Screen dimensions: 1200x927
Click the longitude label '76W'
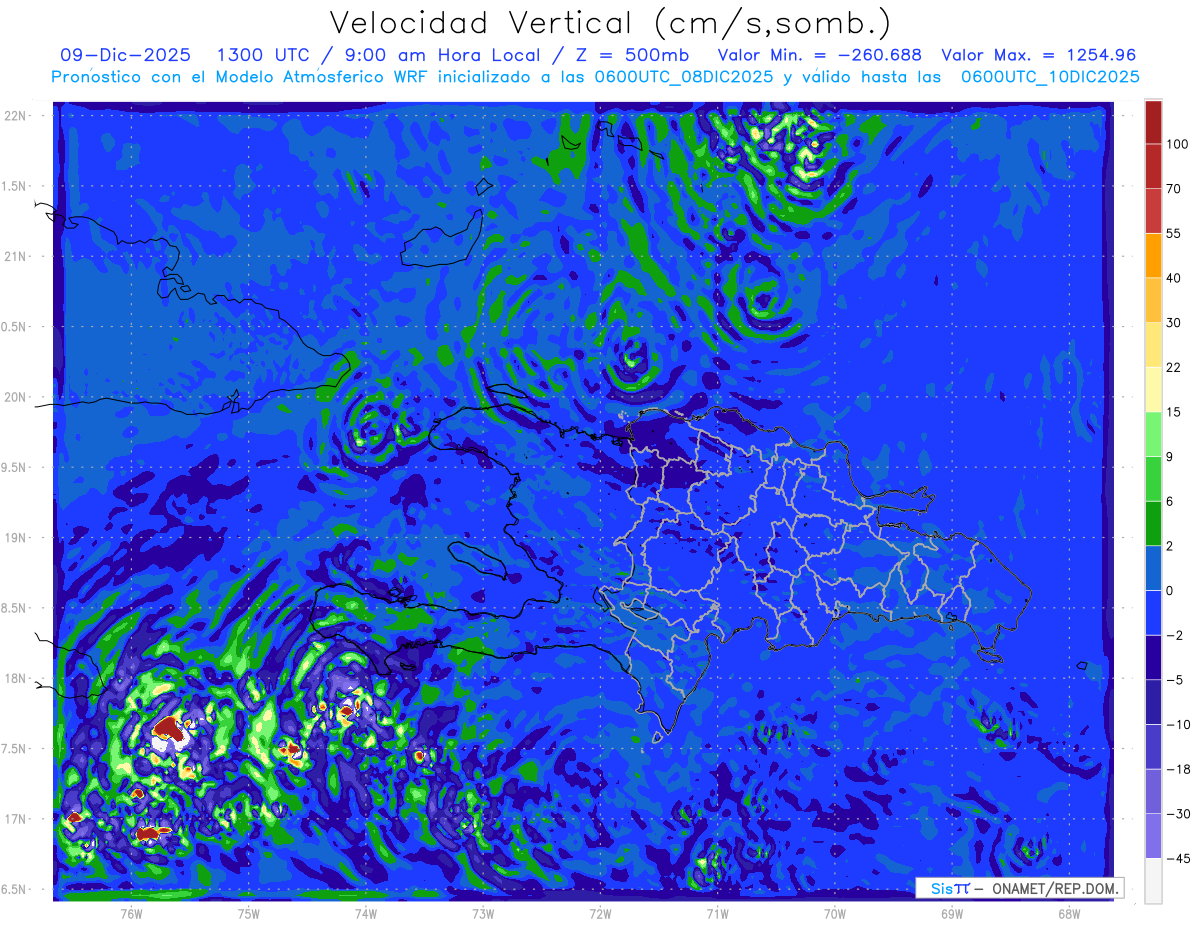click(x=131, y=914)
